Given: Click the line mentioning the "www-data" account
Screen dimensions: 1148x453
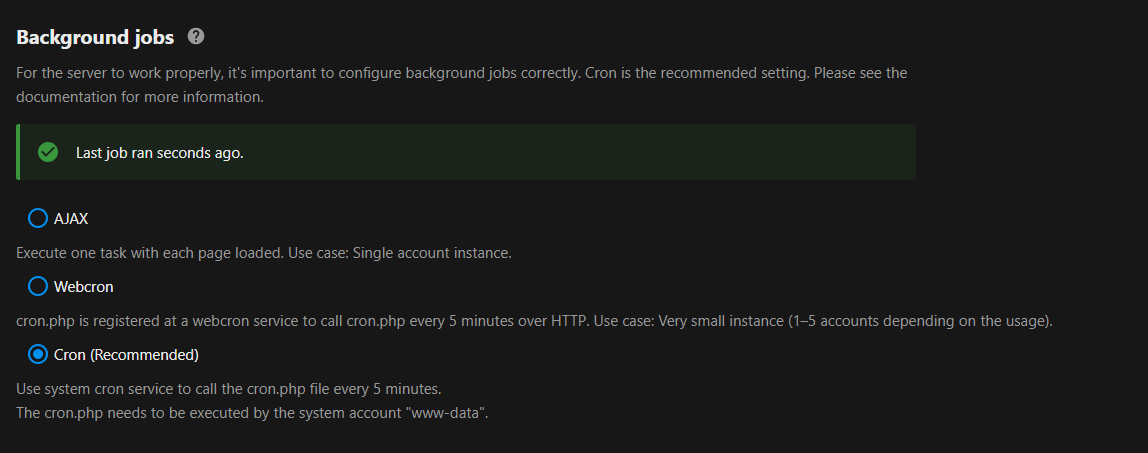Looking at the screenshot, I should pyautogui.click(x=252, y=413).
